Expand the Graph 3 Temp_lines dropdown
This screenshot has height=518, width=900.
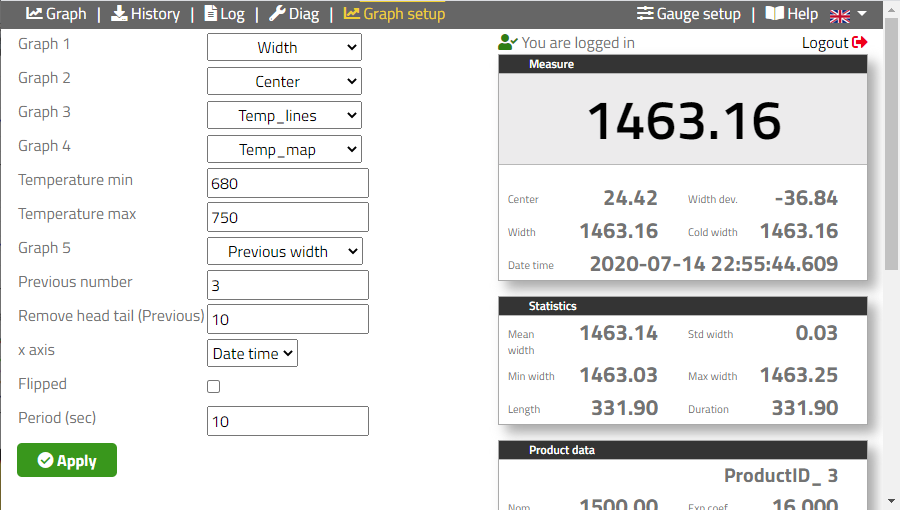click(284, 115)
